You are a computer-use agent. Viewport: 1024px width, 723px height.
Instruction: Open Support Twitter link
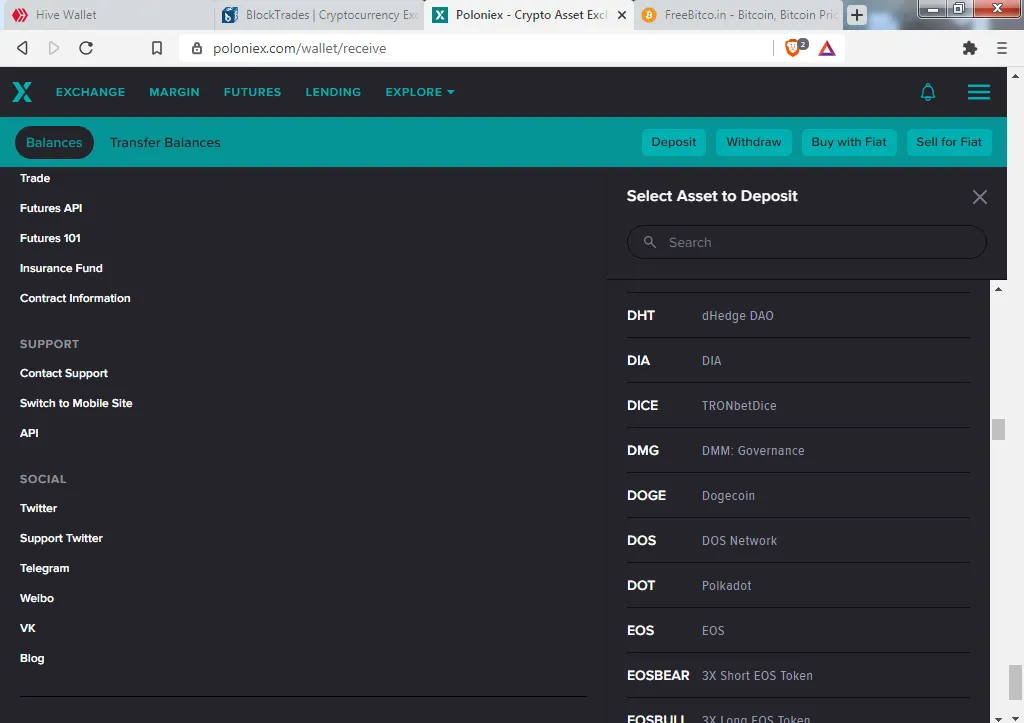(x=61, y=538)
